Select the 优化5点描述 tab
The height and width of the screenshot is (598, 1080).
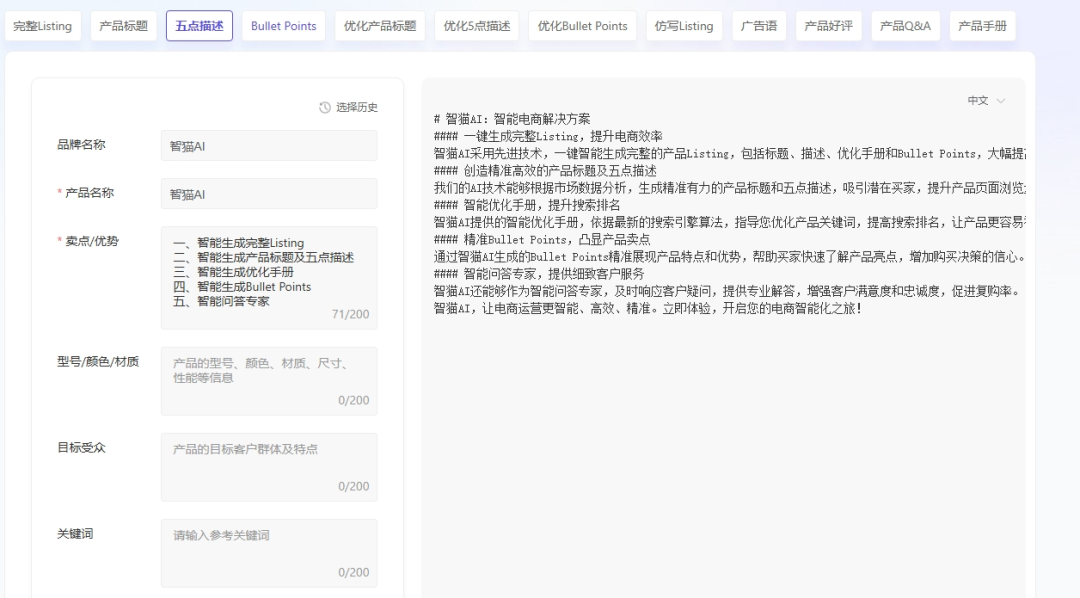point(475,26)
